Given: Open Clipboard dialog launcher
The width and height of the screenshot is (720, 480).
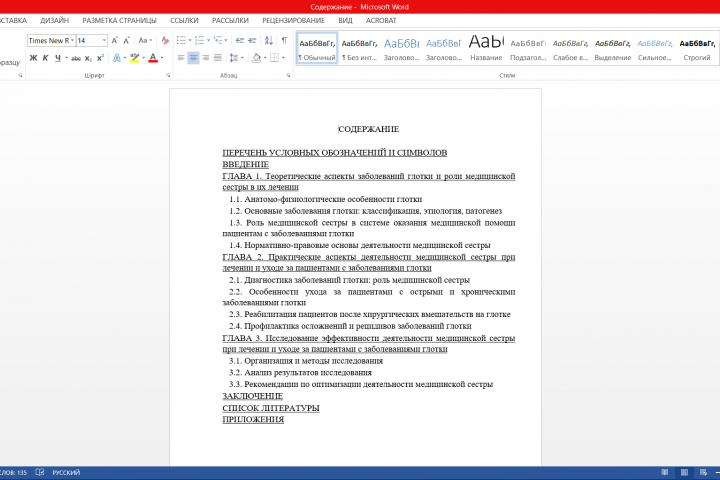Looking at the screenshot, I should point(20,75).
